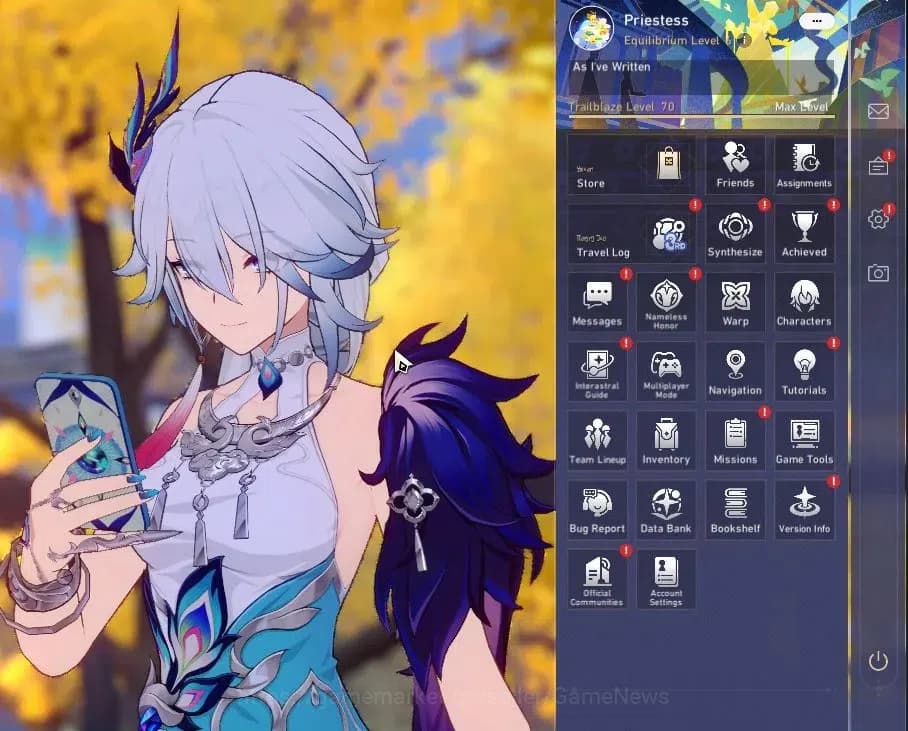The width and height of the screenshot is (908, 731).
Task: Open the Inventory backpack
Action: coord(666,441)
